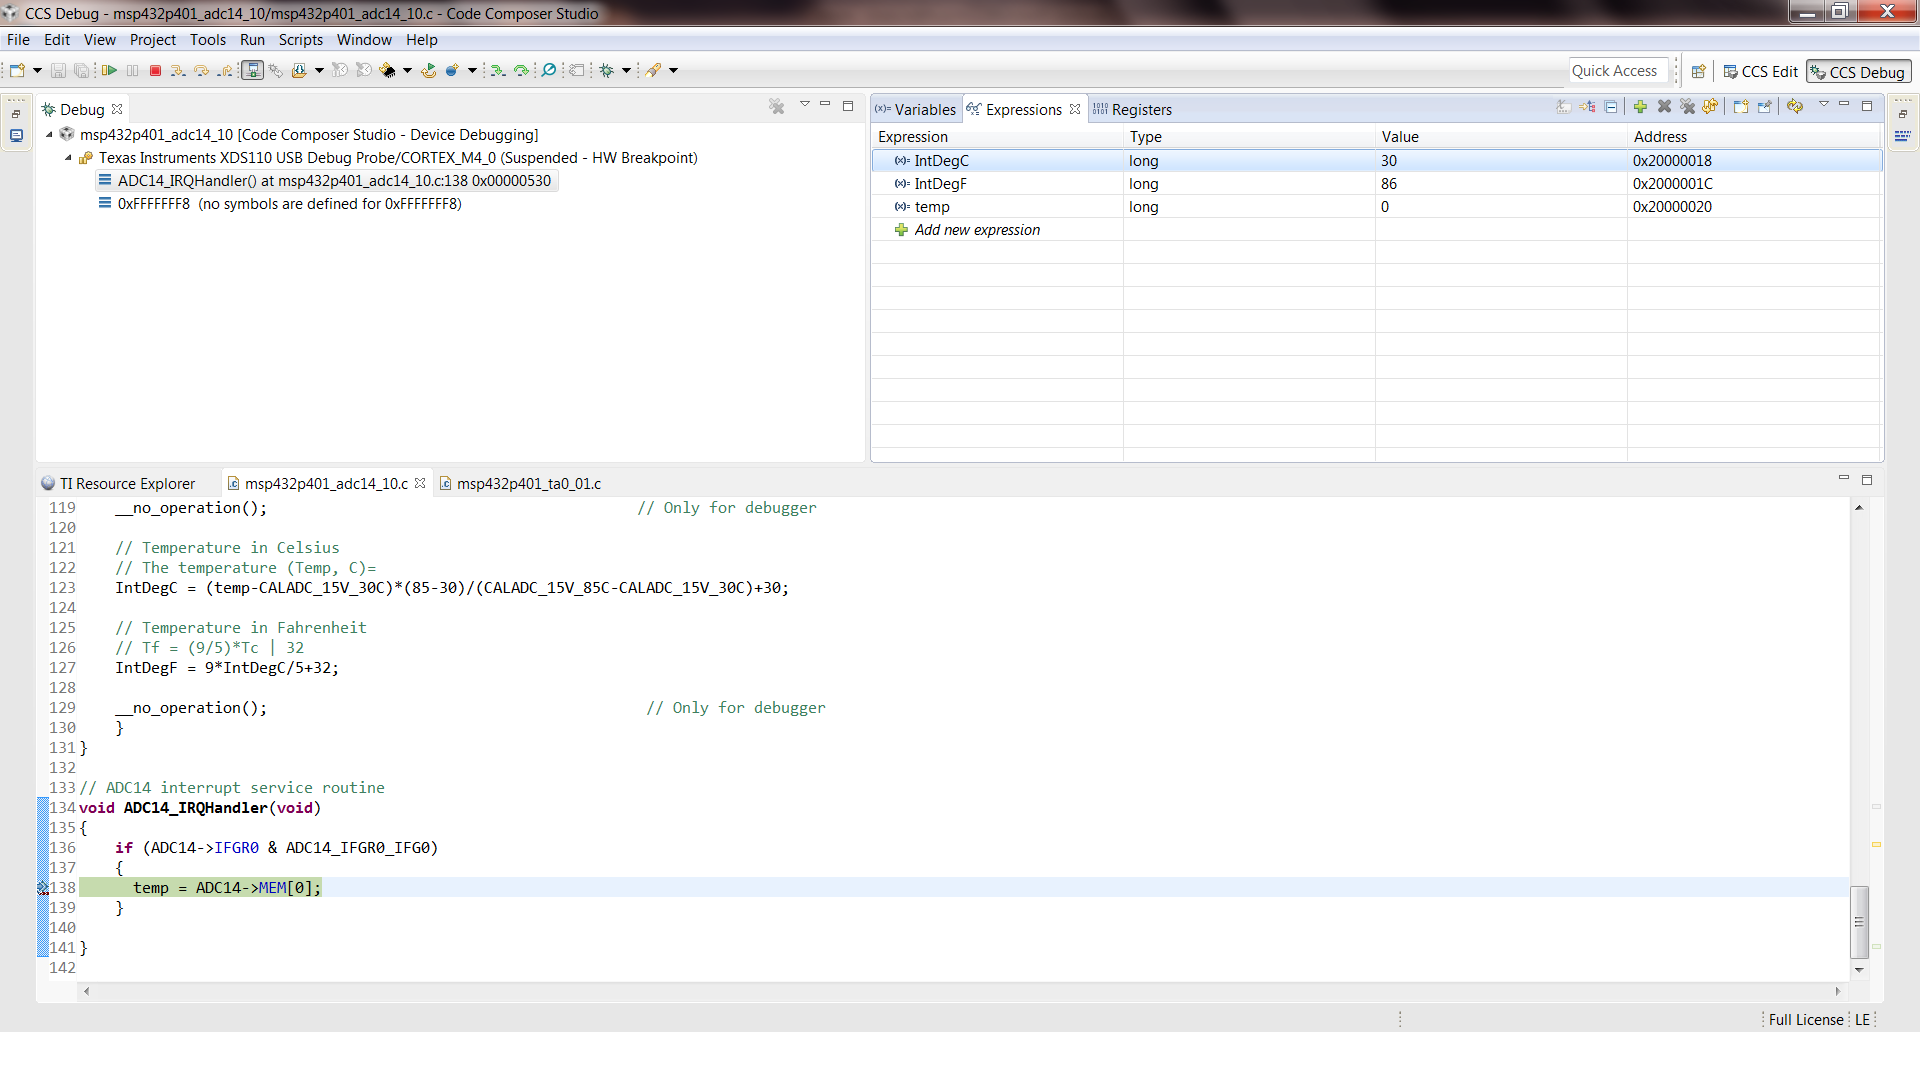Click the Step Into icon
This screenshot has width=1920, height=1080.
(x=178, y=70)
